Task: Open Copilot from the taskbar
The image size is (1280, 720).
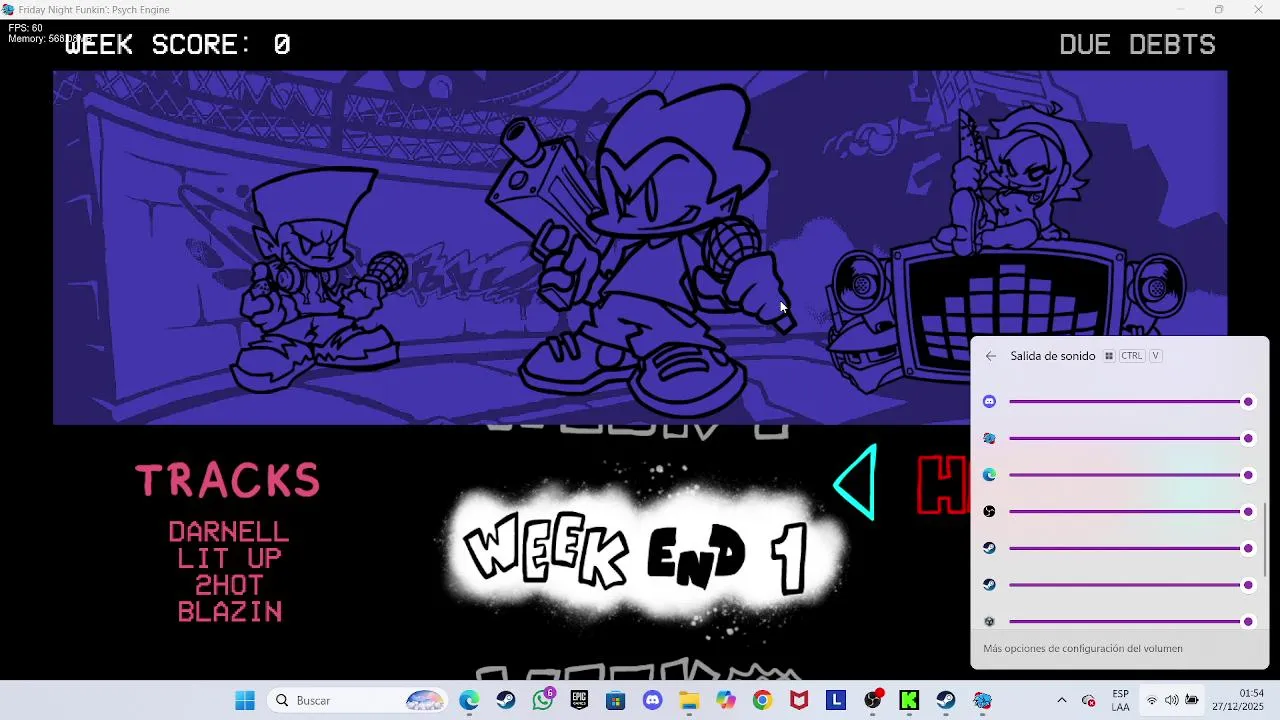Action: coord(726,701)
